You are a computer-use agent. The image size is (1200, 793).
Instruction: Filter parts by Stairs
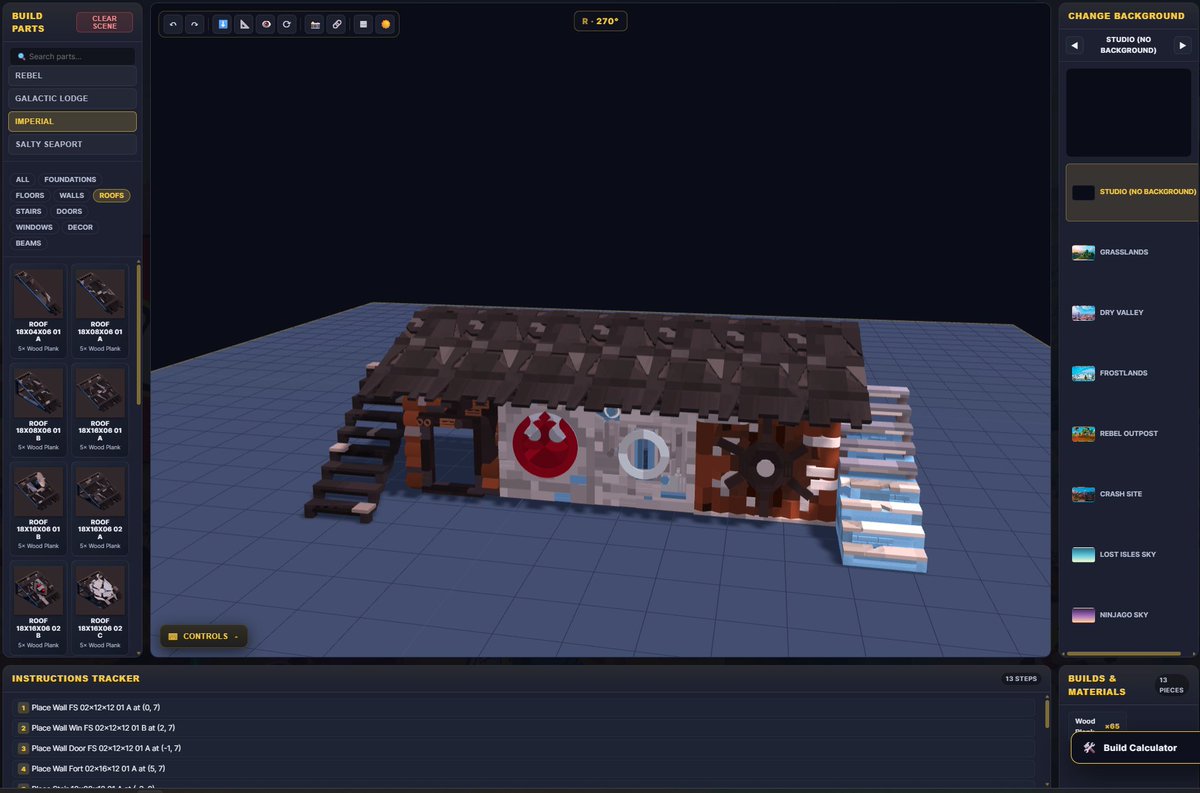click(x=28, y=212)
